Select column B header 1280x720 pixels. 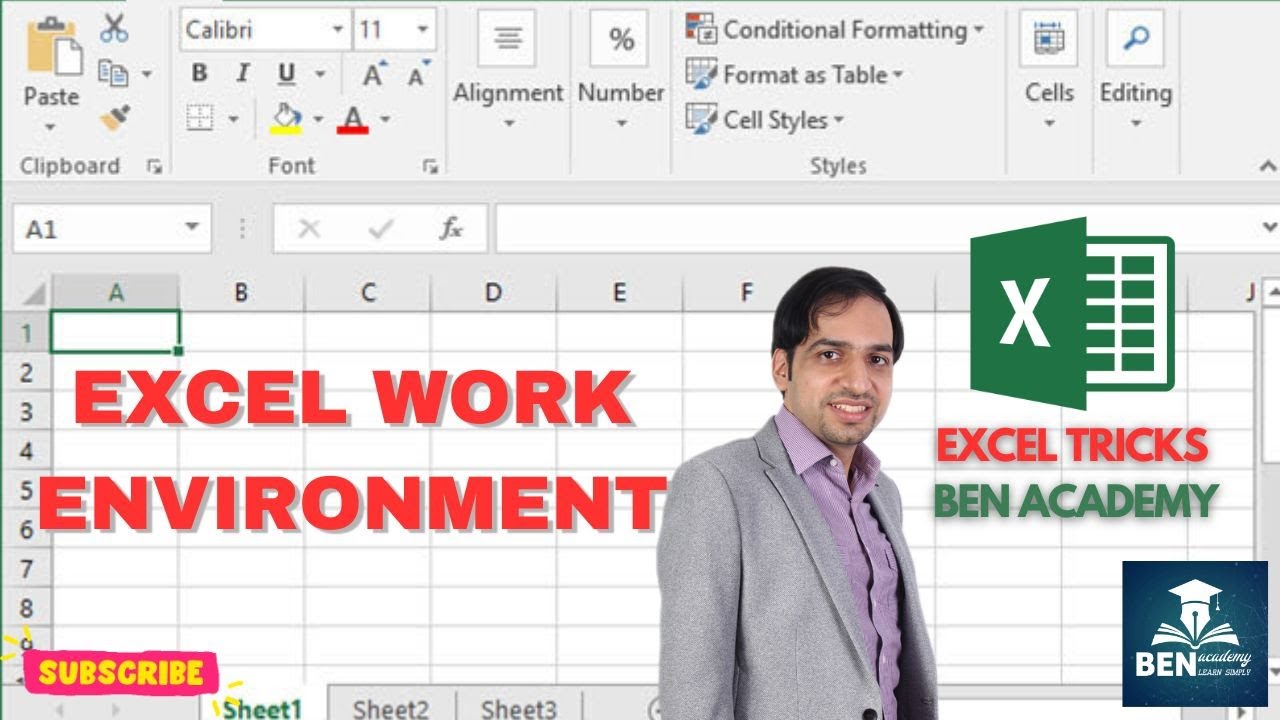242,292
